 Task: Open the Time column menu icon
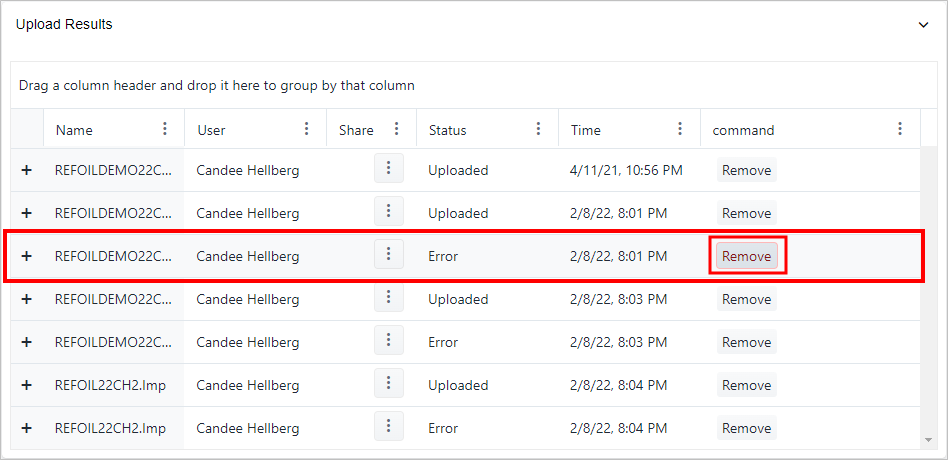681,129
